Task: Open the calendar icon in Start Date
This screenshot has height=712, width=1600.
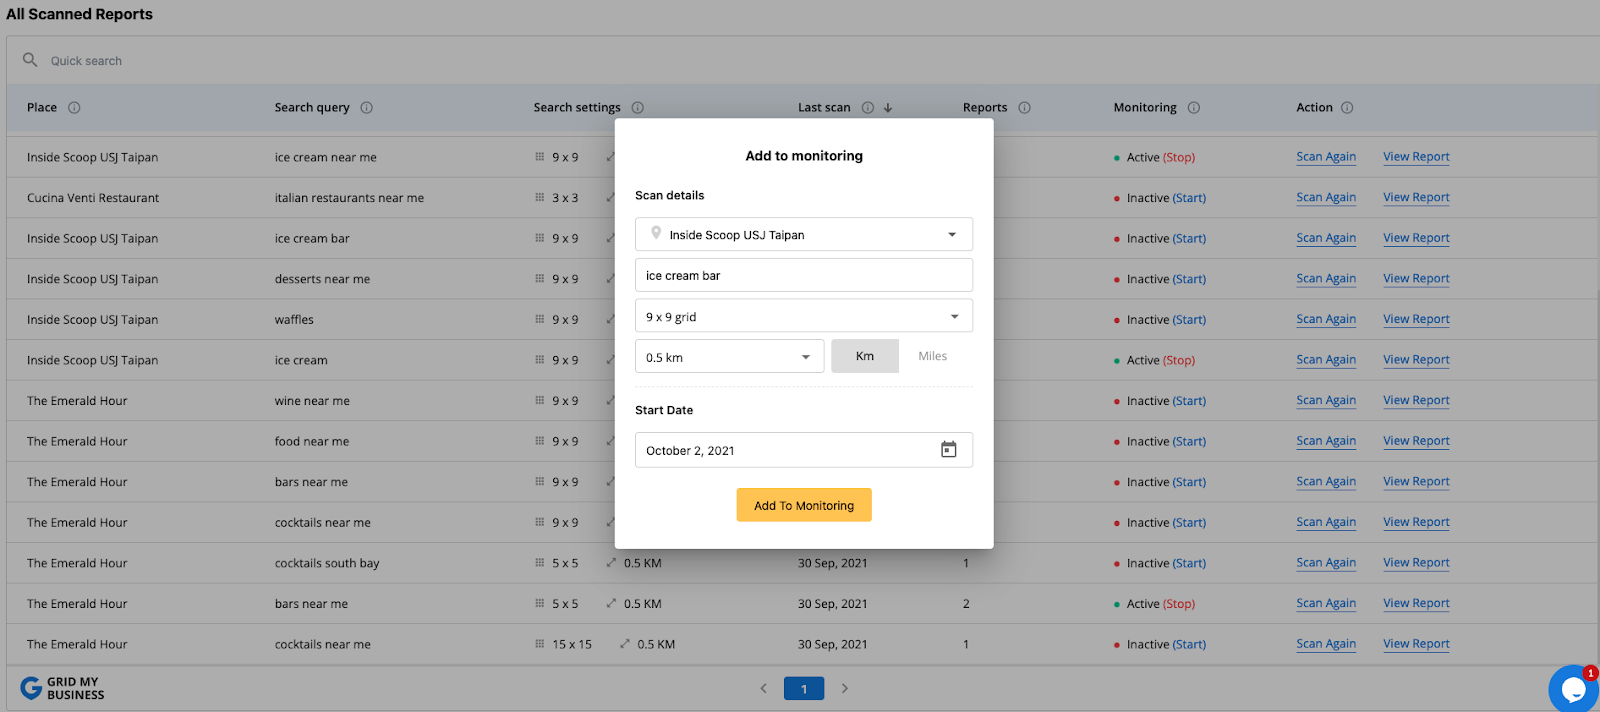Action: pyautogui.click(x=949, y=450)
